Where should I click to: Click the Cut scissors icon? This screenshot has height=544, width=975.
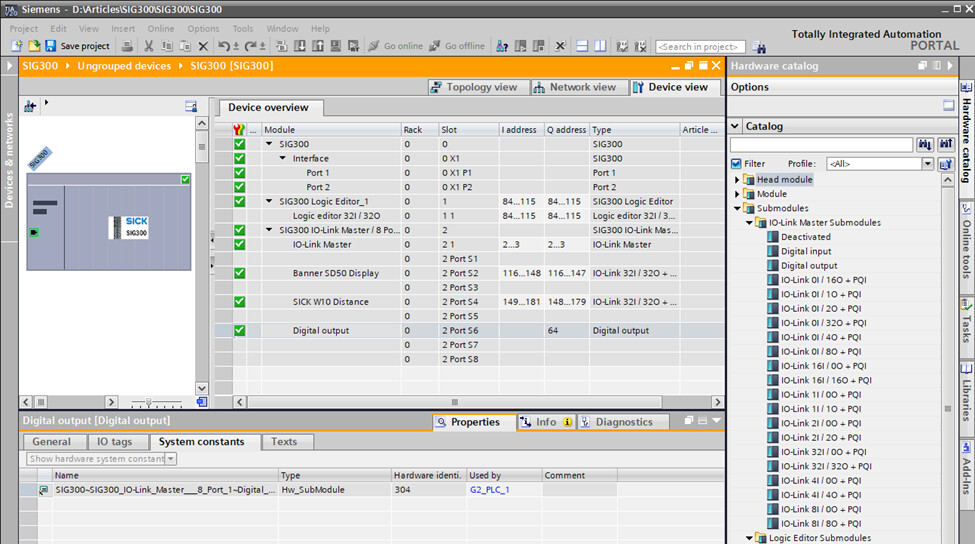click(149, 46)
